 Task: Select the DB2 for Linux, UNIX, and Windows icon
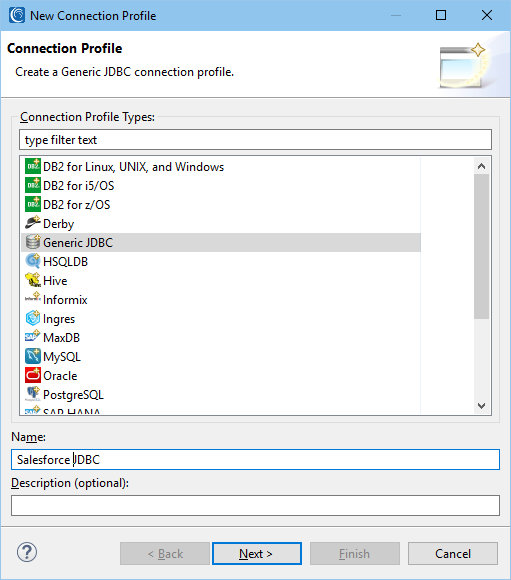click(33, 166)
